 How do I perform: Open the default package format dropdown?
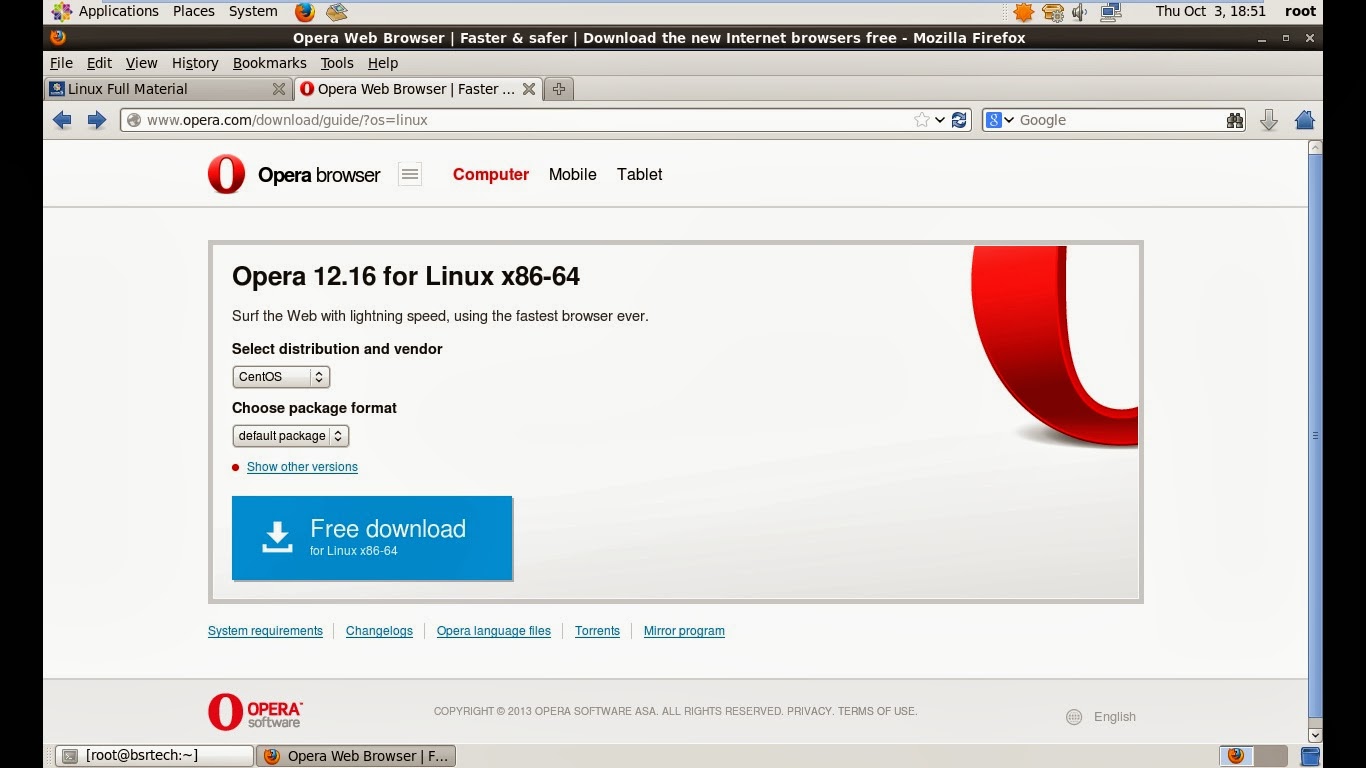(x=290, y=436)
